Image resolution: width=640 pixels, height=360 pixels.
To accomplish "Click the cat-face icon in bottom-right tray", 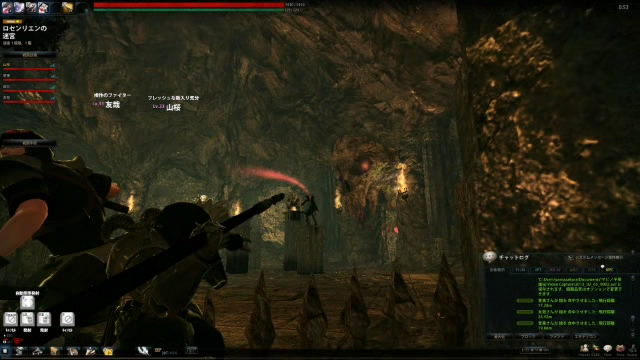I will point(620,349).
